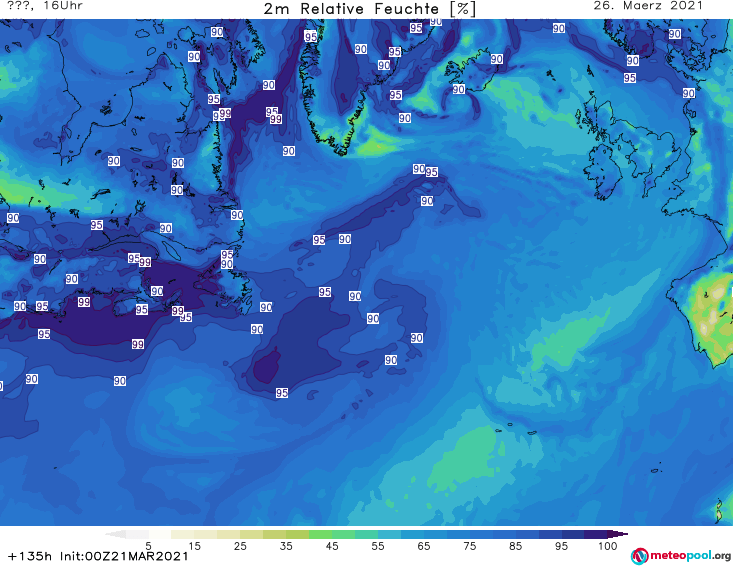
Task: Click the legend value '35'
Action: (x=286, y=545)
